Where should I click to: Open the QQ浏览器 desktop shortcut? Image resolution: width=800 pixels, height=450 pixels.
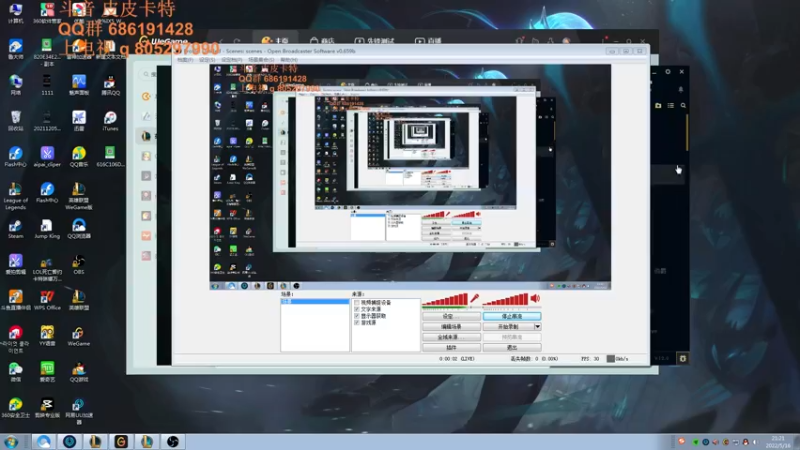(79, 229)
